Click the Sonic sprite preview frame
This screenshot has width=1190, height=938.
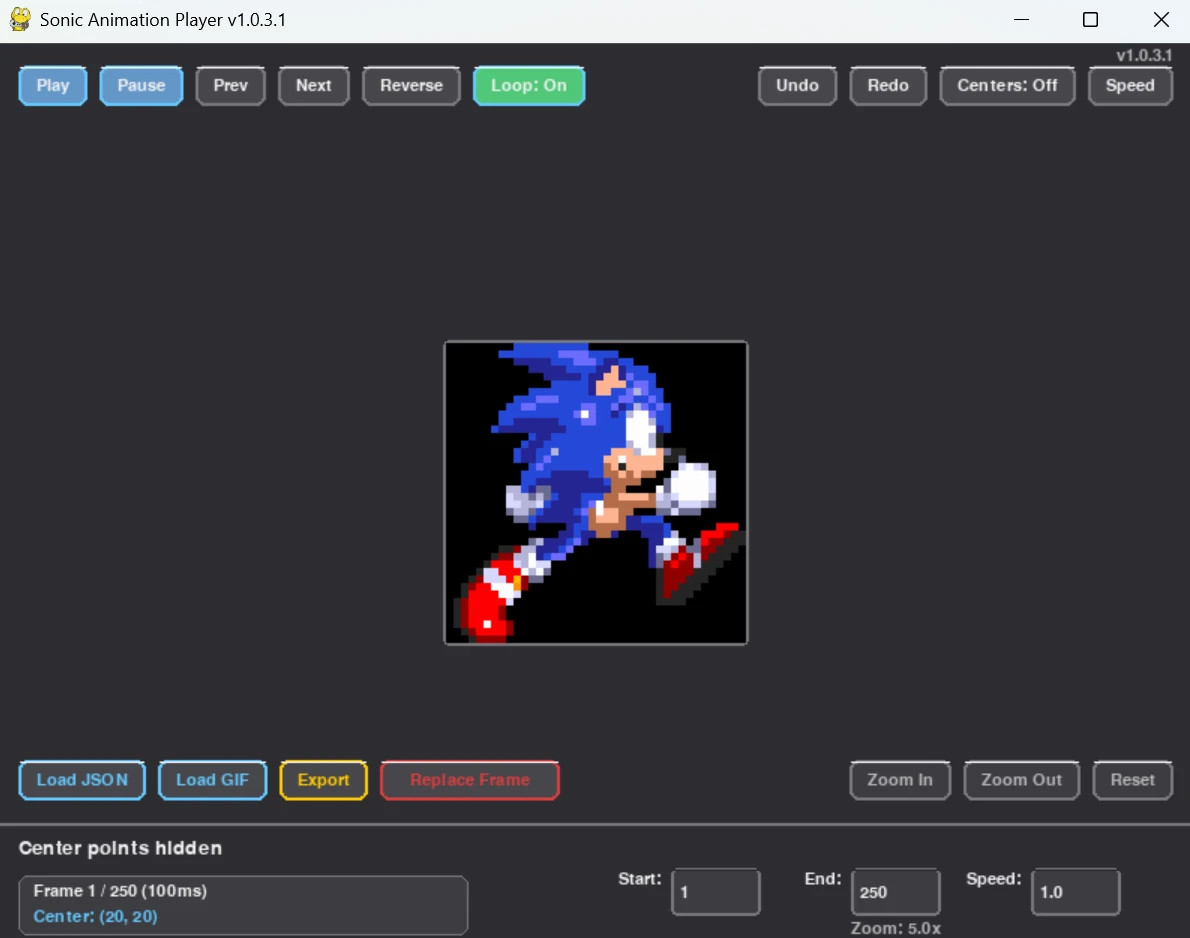pos(596,493)
